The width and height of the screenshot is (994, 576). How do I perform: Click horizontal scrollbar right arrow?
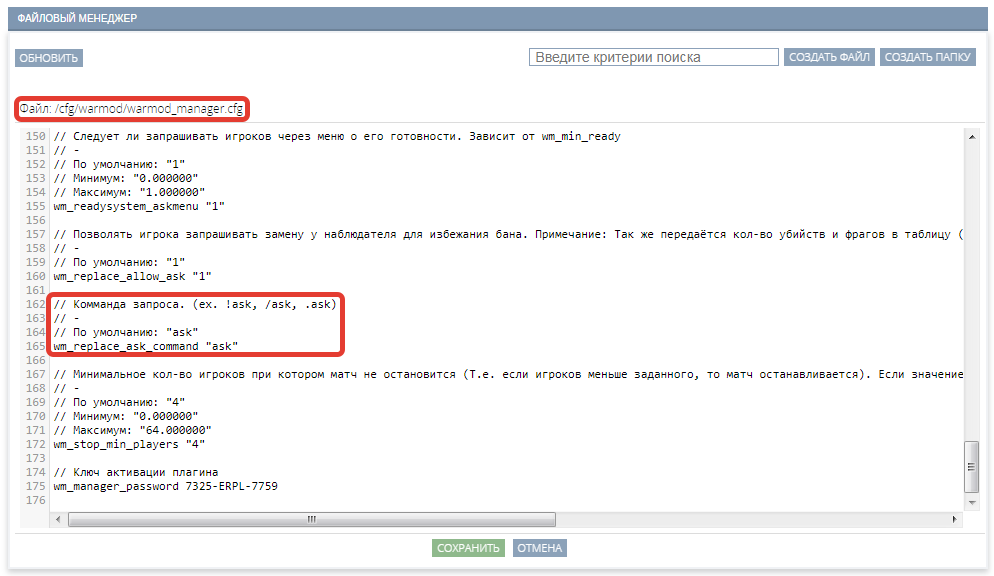pos(955,520)
